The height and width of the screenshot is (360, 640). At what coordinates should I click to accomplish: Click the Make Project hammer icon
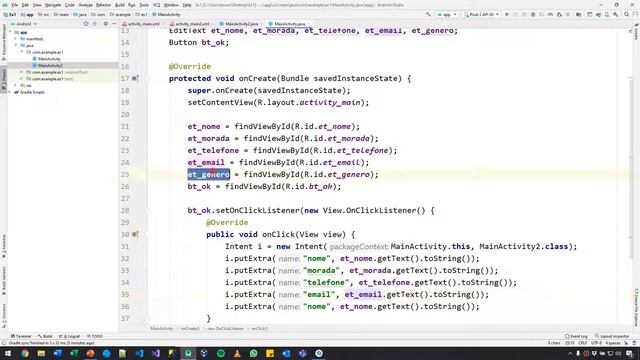click(x=428, y=14)
